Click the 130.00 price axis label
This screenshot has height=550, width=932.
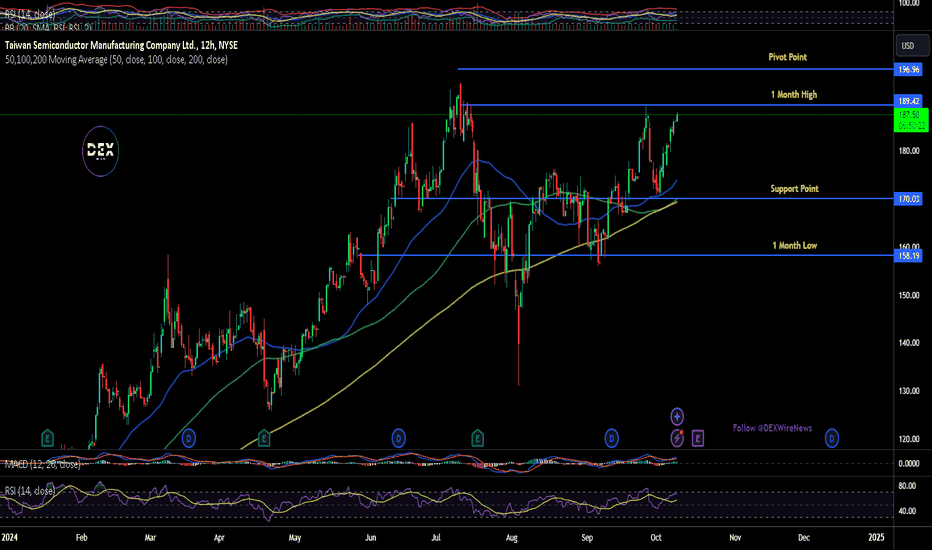pyautogui.click(x=909, y=391)
